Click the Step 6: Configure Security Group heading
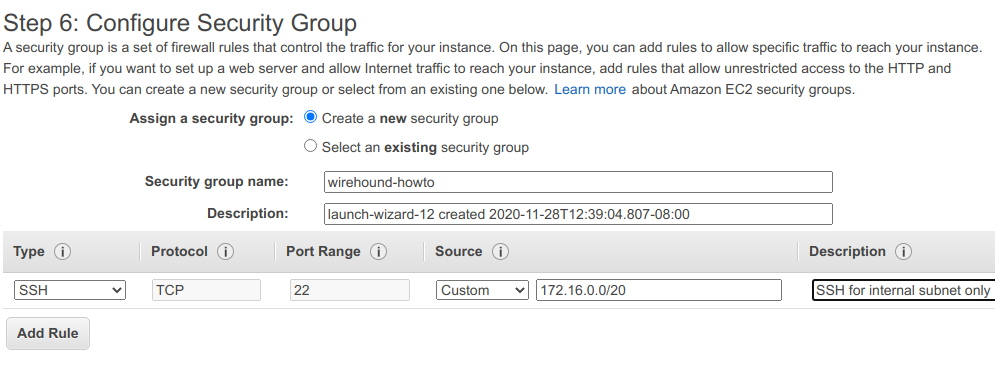Screen dimensions: 995x366 tap(180, 23)
